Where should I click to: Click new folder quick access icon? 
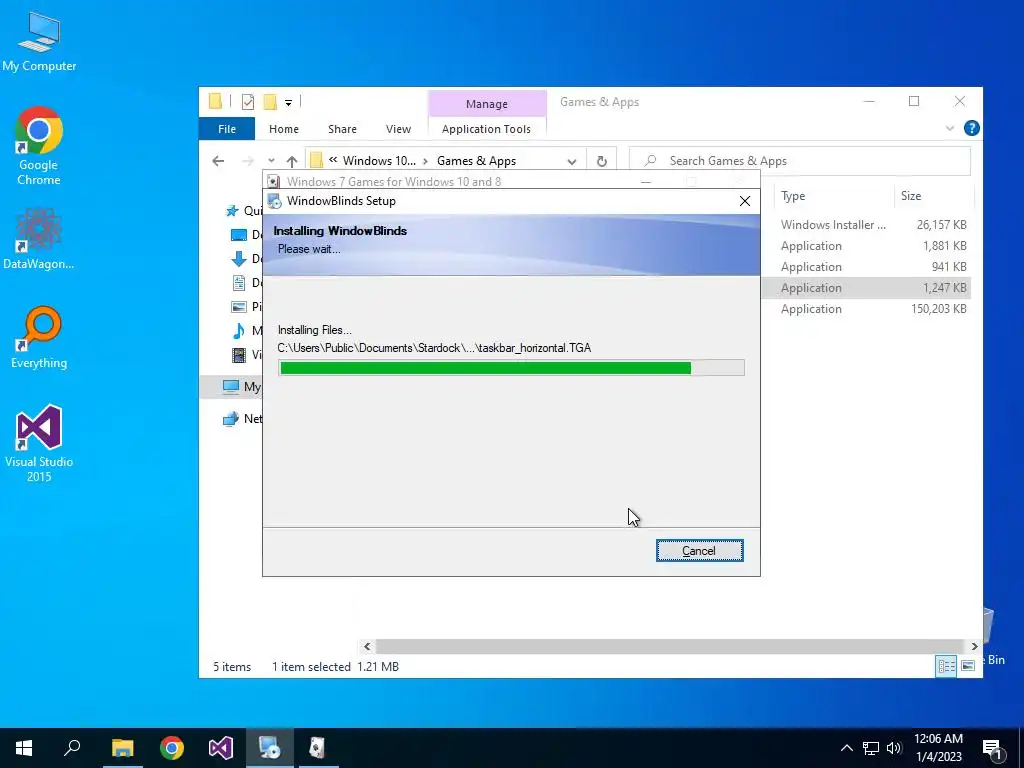coord(270,102)
